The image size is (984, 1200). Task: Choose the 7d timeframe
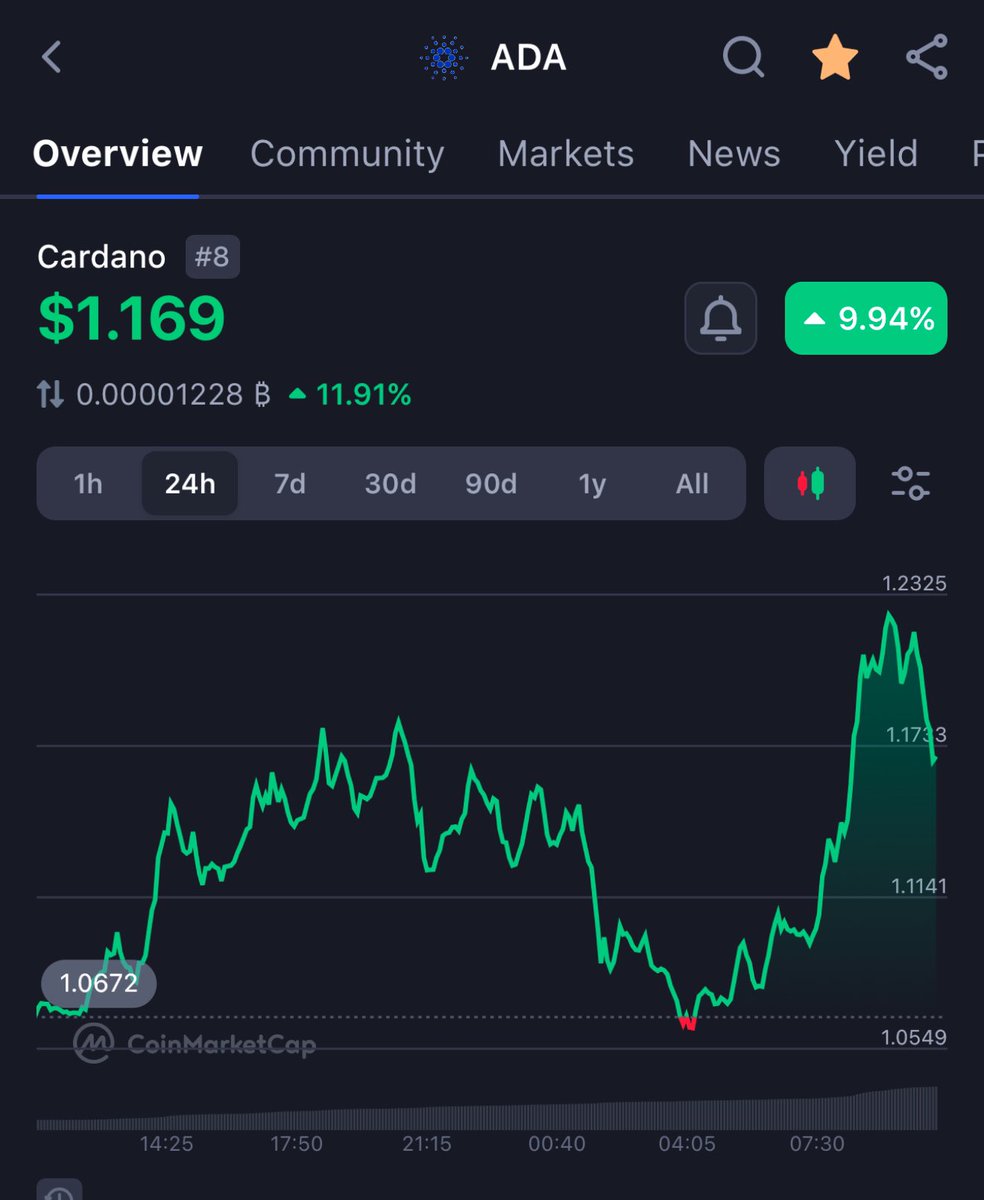coord(290,484)
